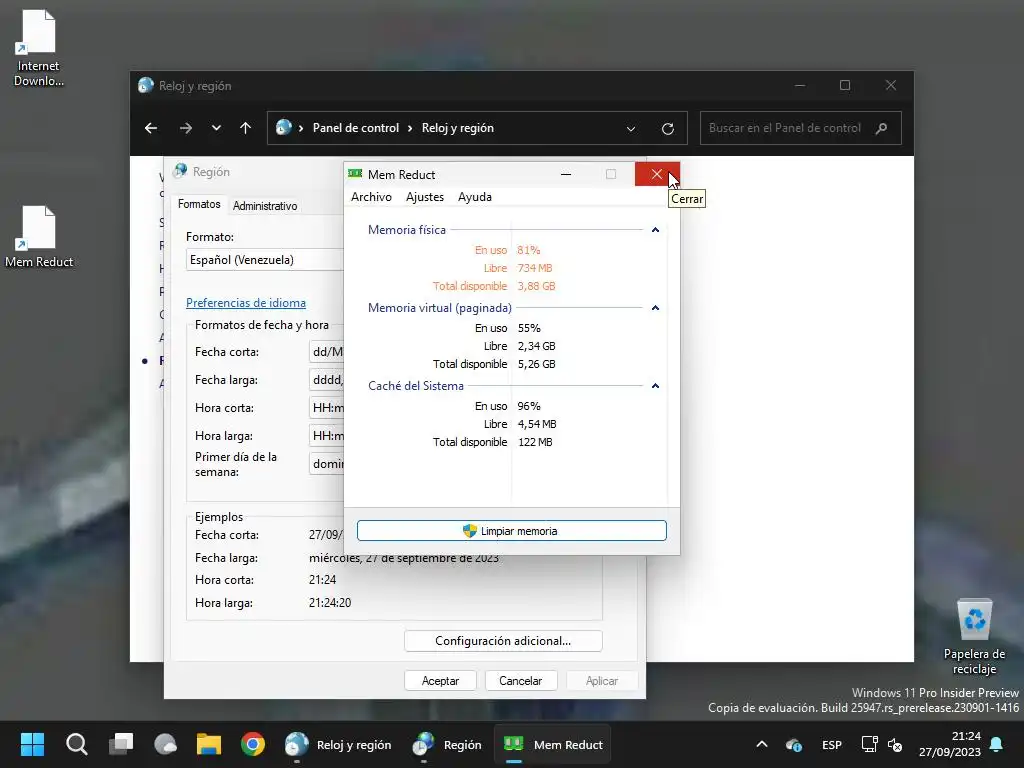
Task: Launch Google Chrome from the taskbar
Action: click(x=253, y=744)
